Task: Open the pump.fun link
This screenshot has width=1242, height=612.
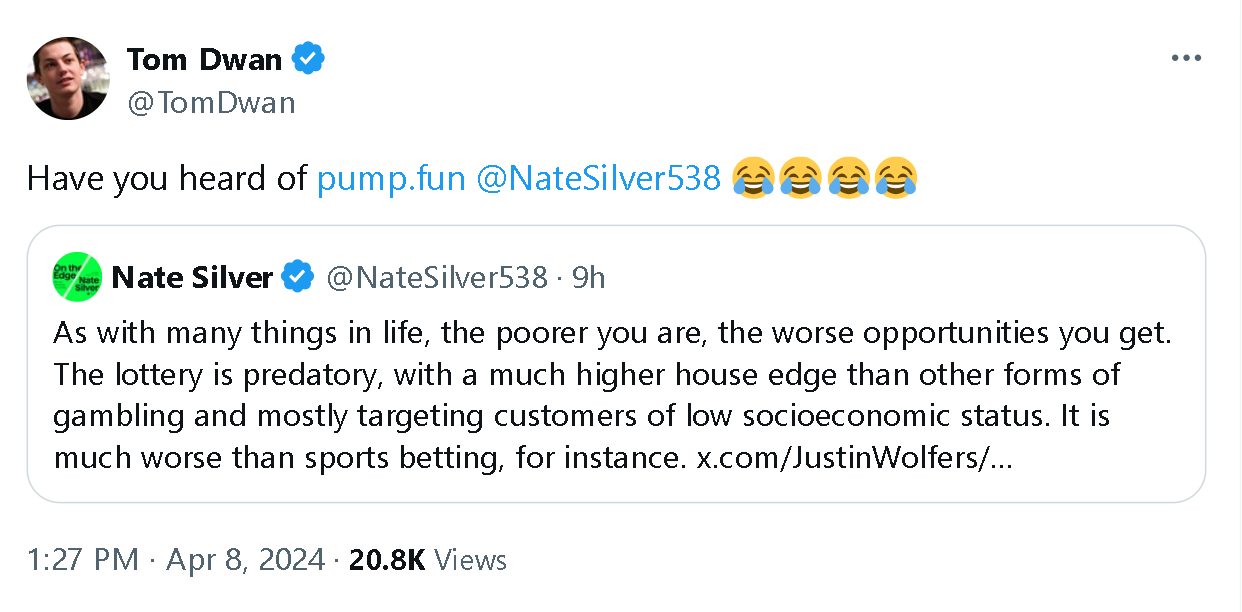Action: click(x=391, y=179)
